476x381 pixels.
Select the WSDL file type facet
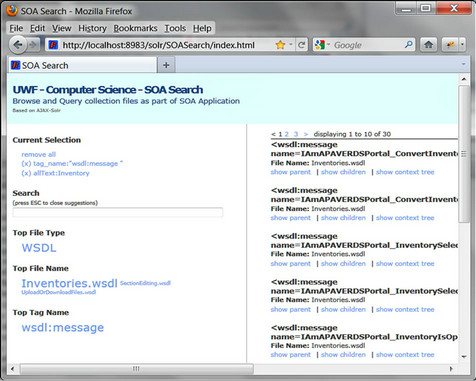tap(39, 248)
